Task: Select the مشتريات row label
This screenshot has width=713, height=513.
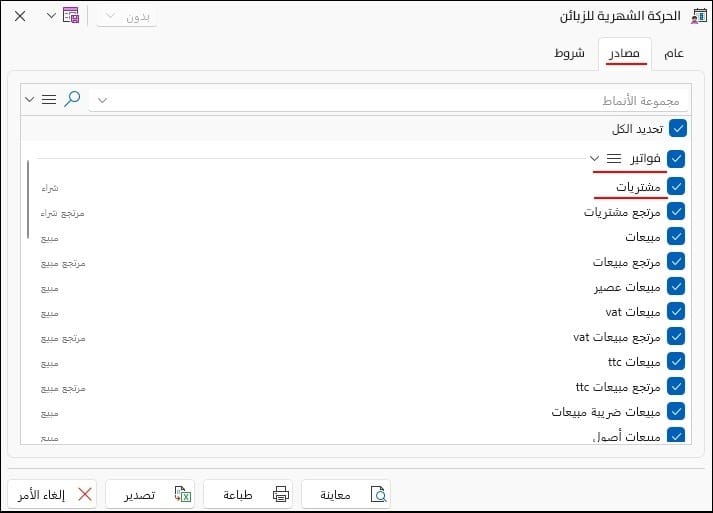Action: (x=638, y=187)
